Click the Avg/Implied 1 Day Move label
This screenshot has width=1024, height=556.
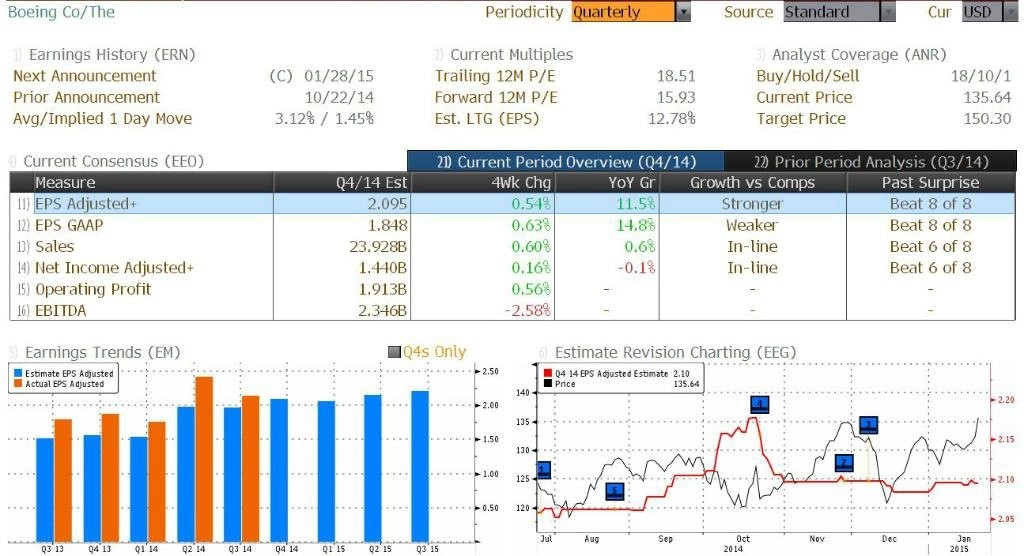(x=103, y=119)
